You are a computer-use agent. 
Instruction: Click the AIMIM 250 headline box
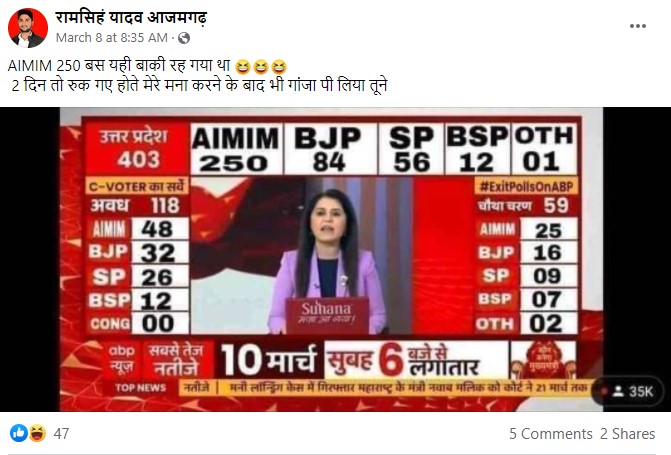pyautogui.click(x=236, y=149)
